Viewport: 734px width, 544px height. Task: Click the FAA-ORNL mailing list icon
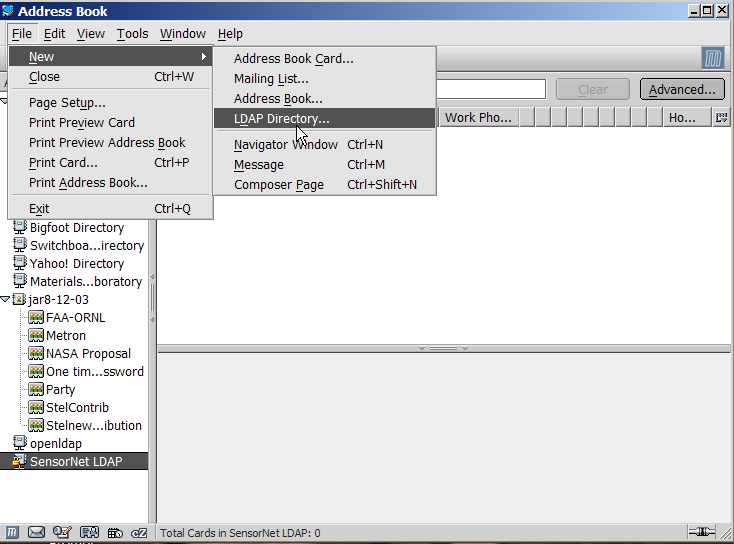(x=36, y=317)
